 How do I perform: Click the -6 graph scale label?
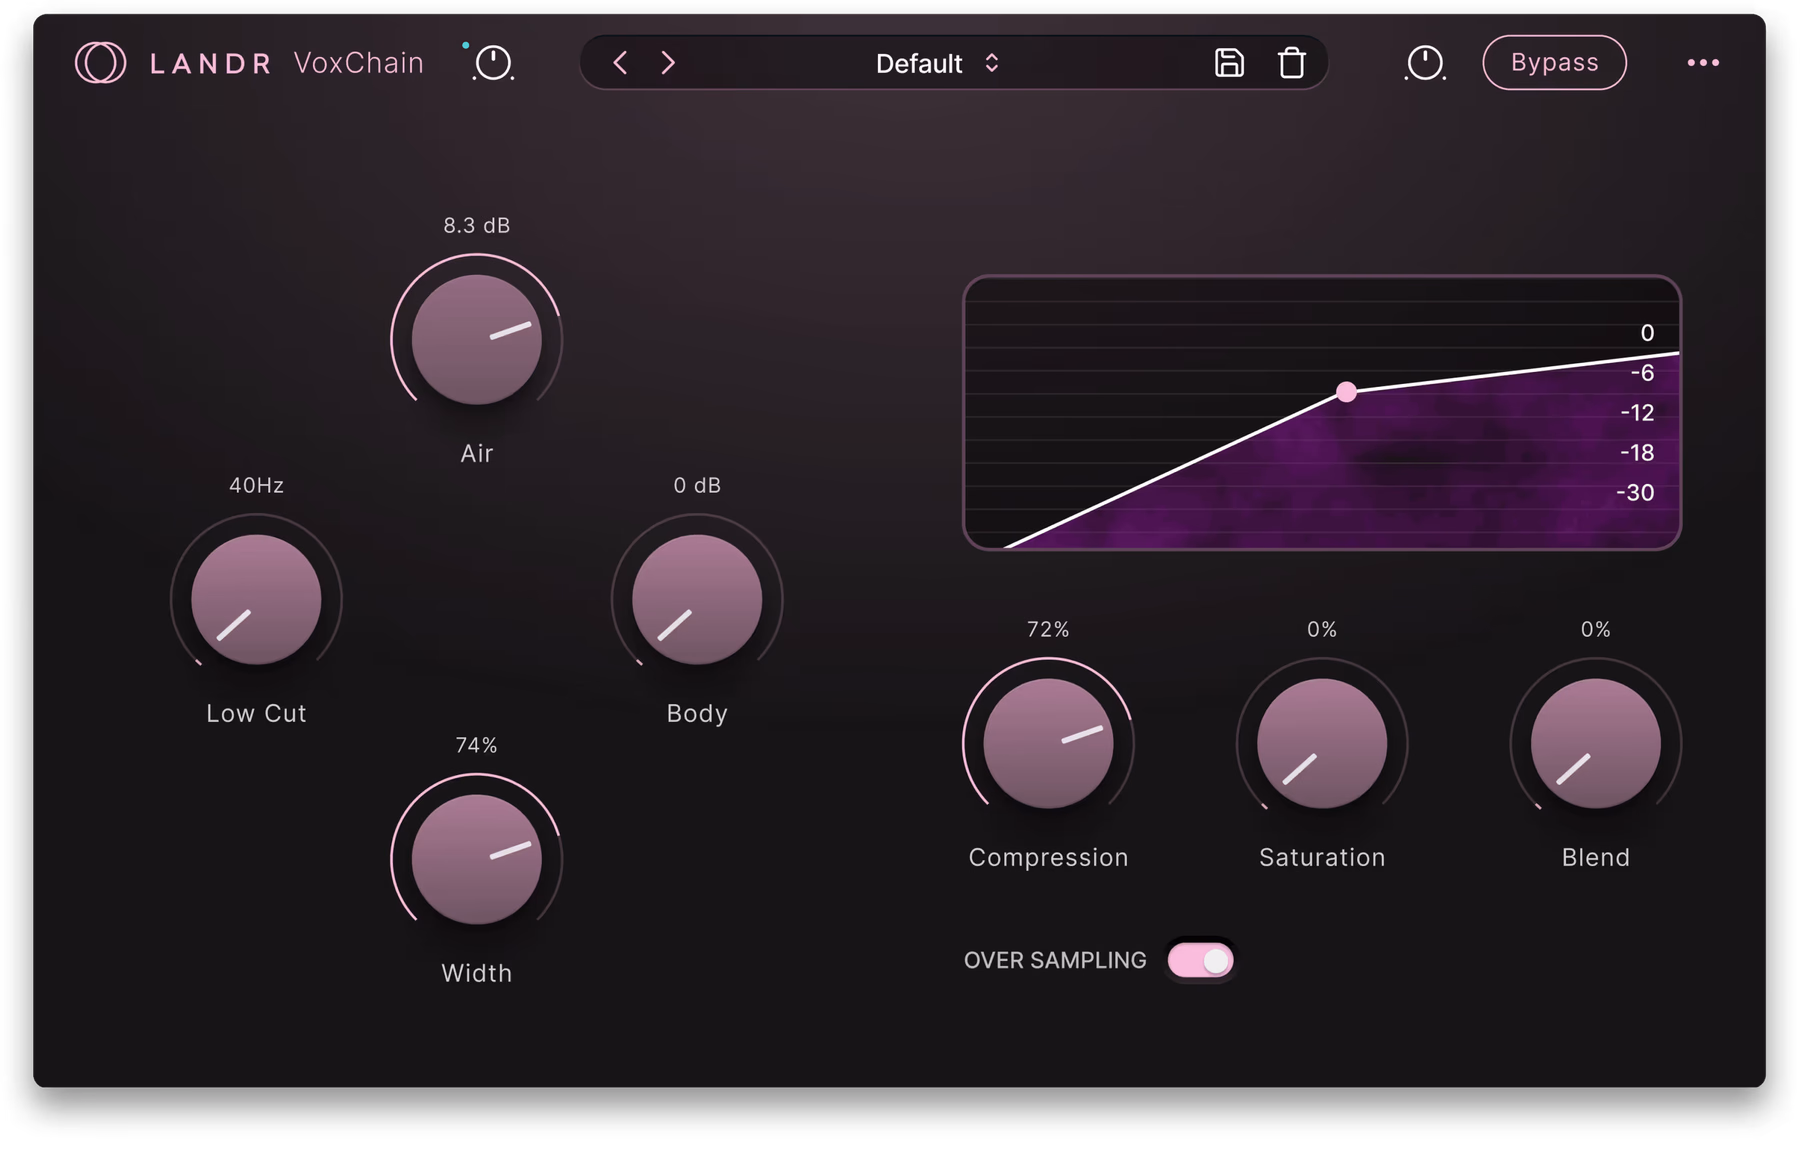pyautogui.click(x=1642, y=373)
